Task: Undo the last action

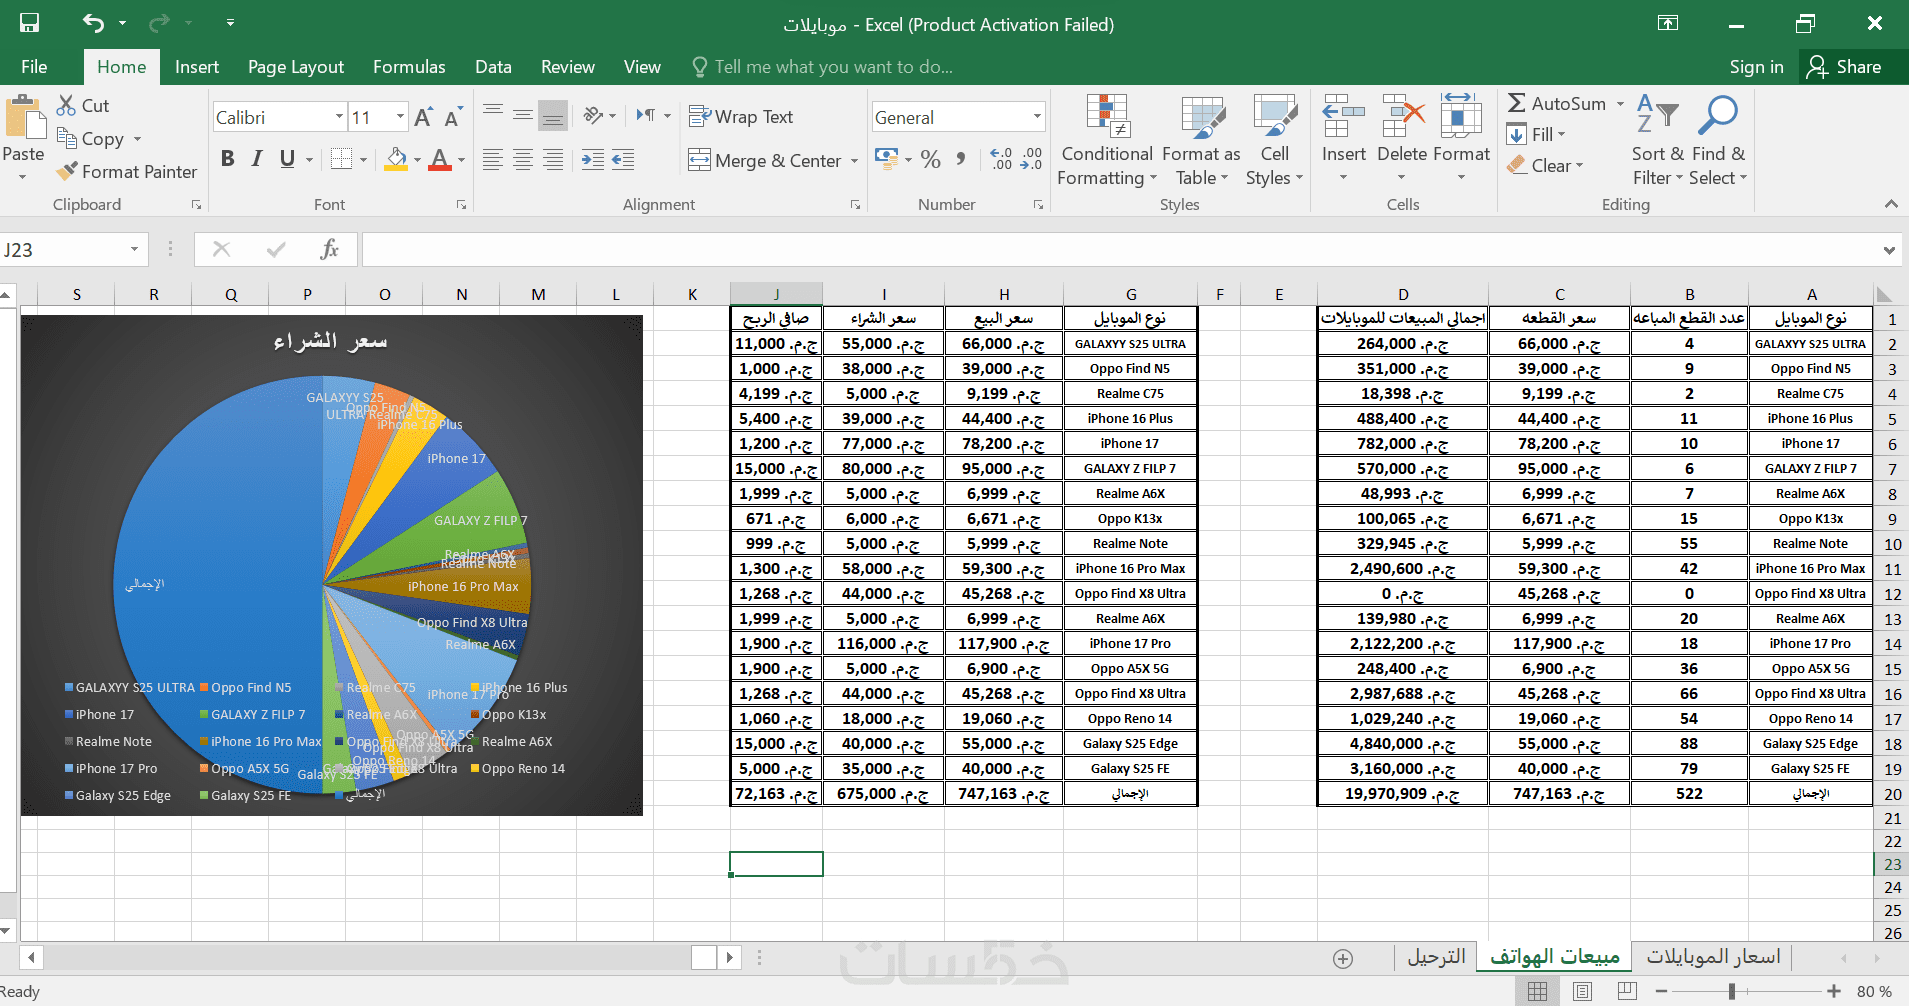Action: tap(93, 23)
